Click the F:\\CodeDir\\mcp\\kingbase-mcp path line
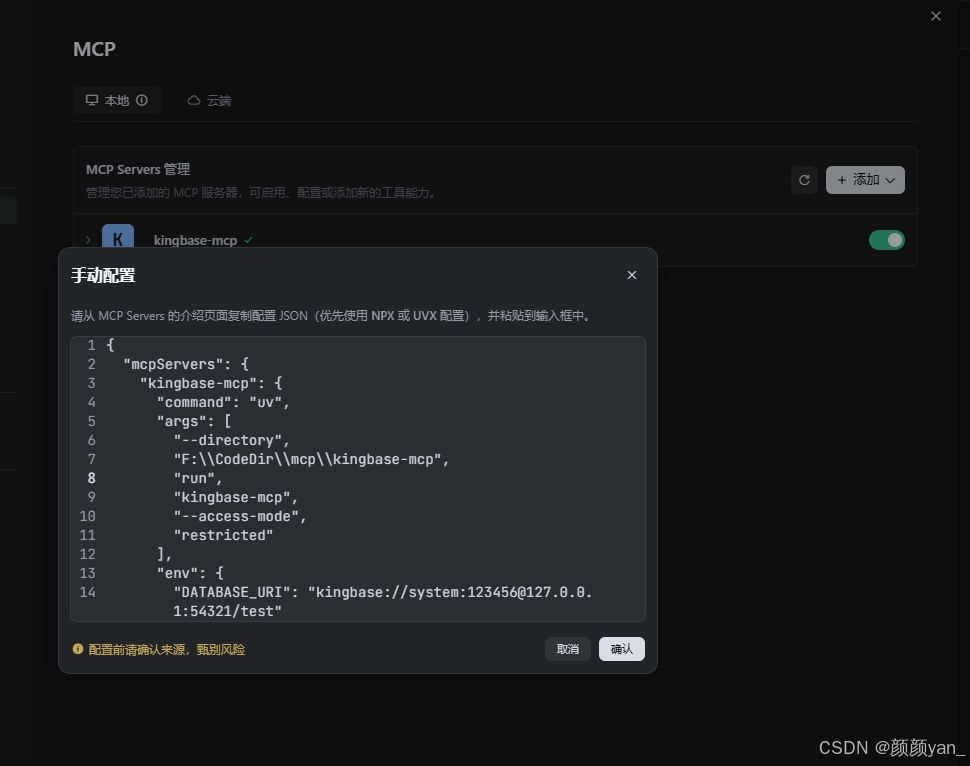Image resolution: width=970 pixels, height=766 pixels. [311, 459]
